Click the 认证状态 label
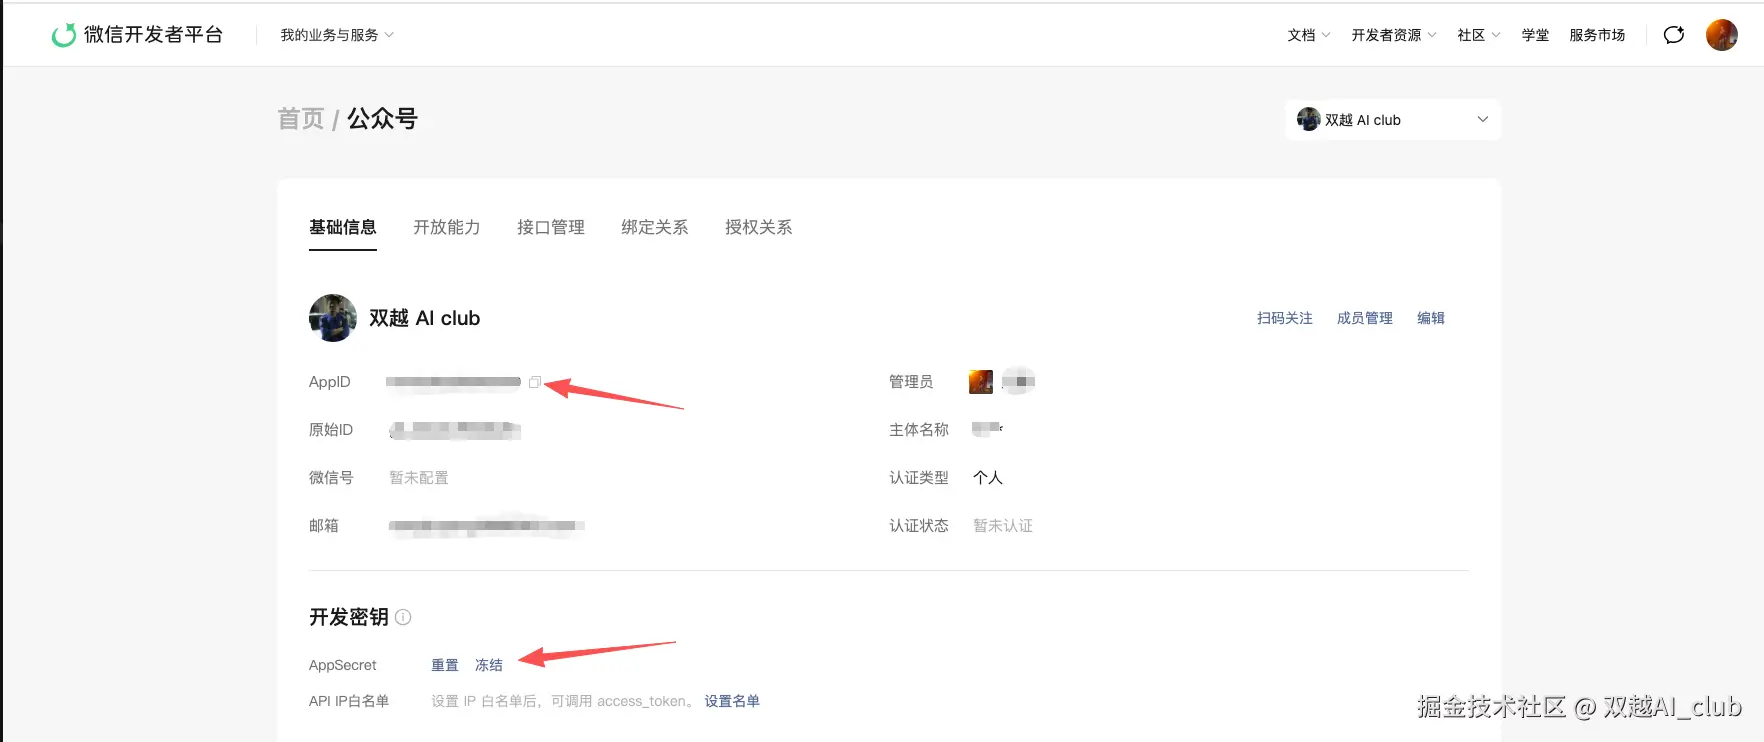The height and width of the screenshot is (742, 1764). click(x=919, y=526)
